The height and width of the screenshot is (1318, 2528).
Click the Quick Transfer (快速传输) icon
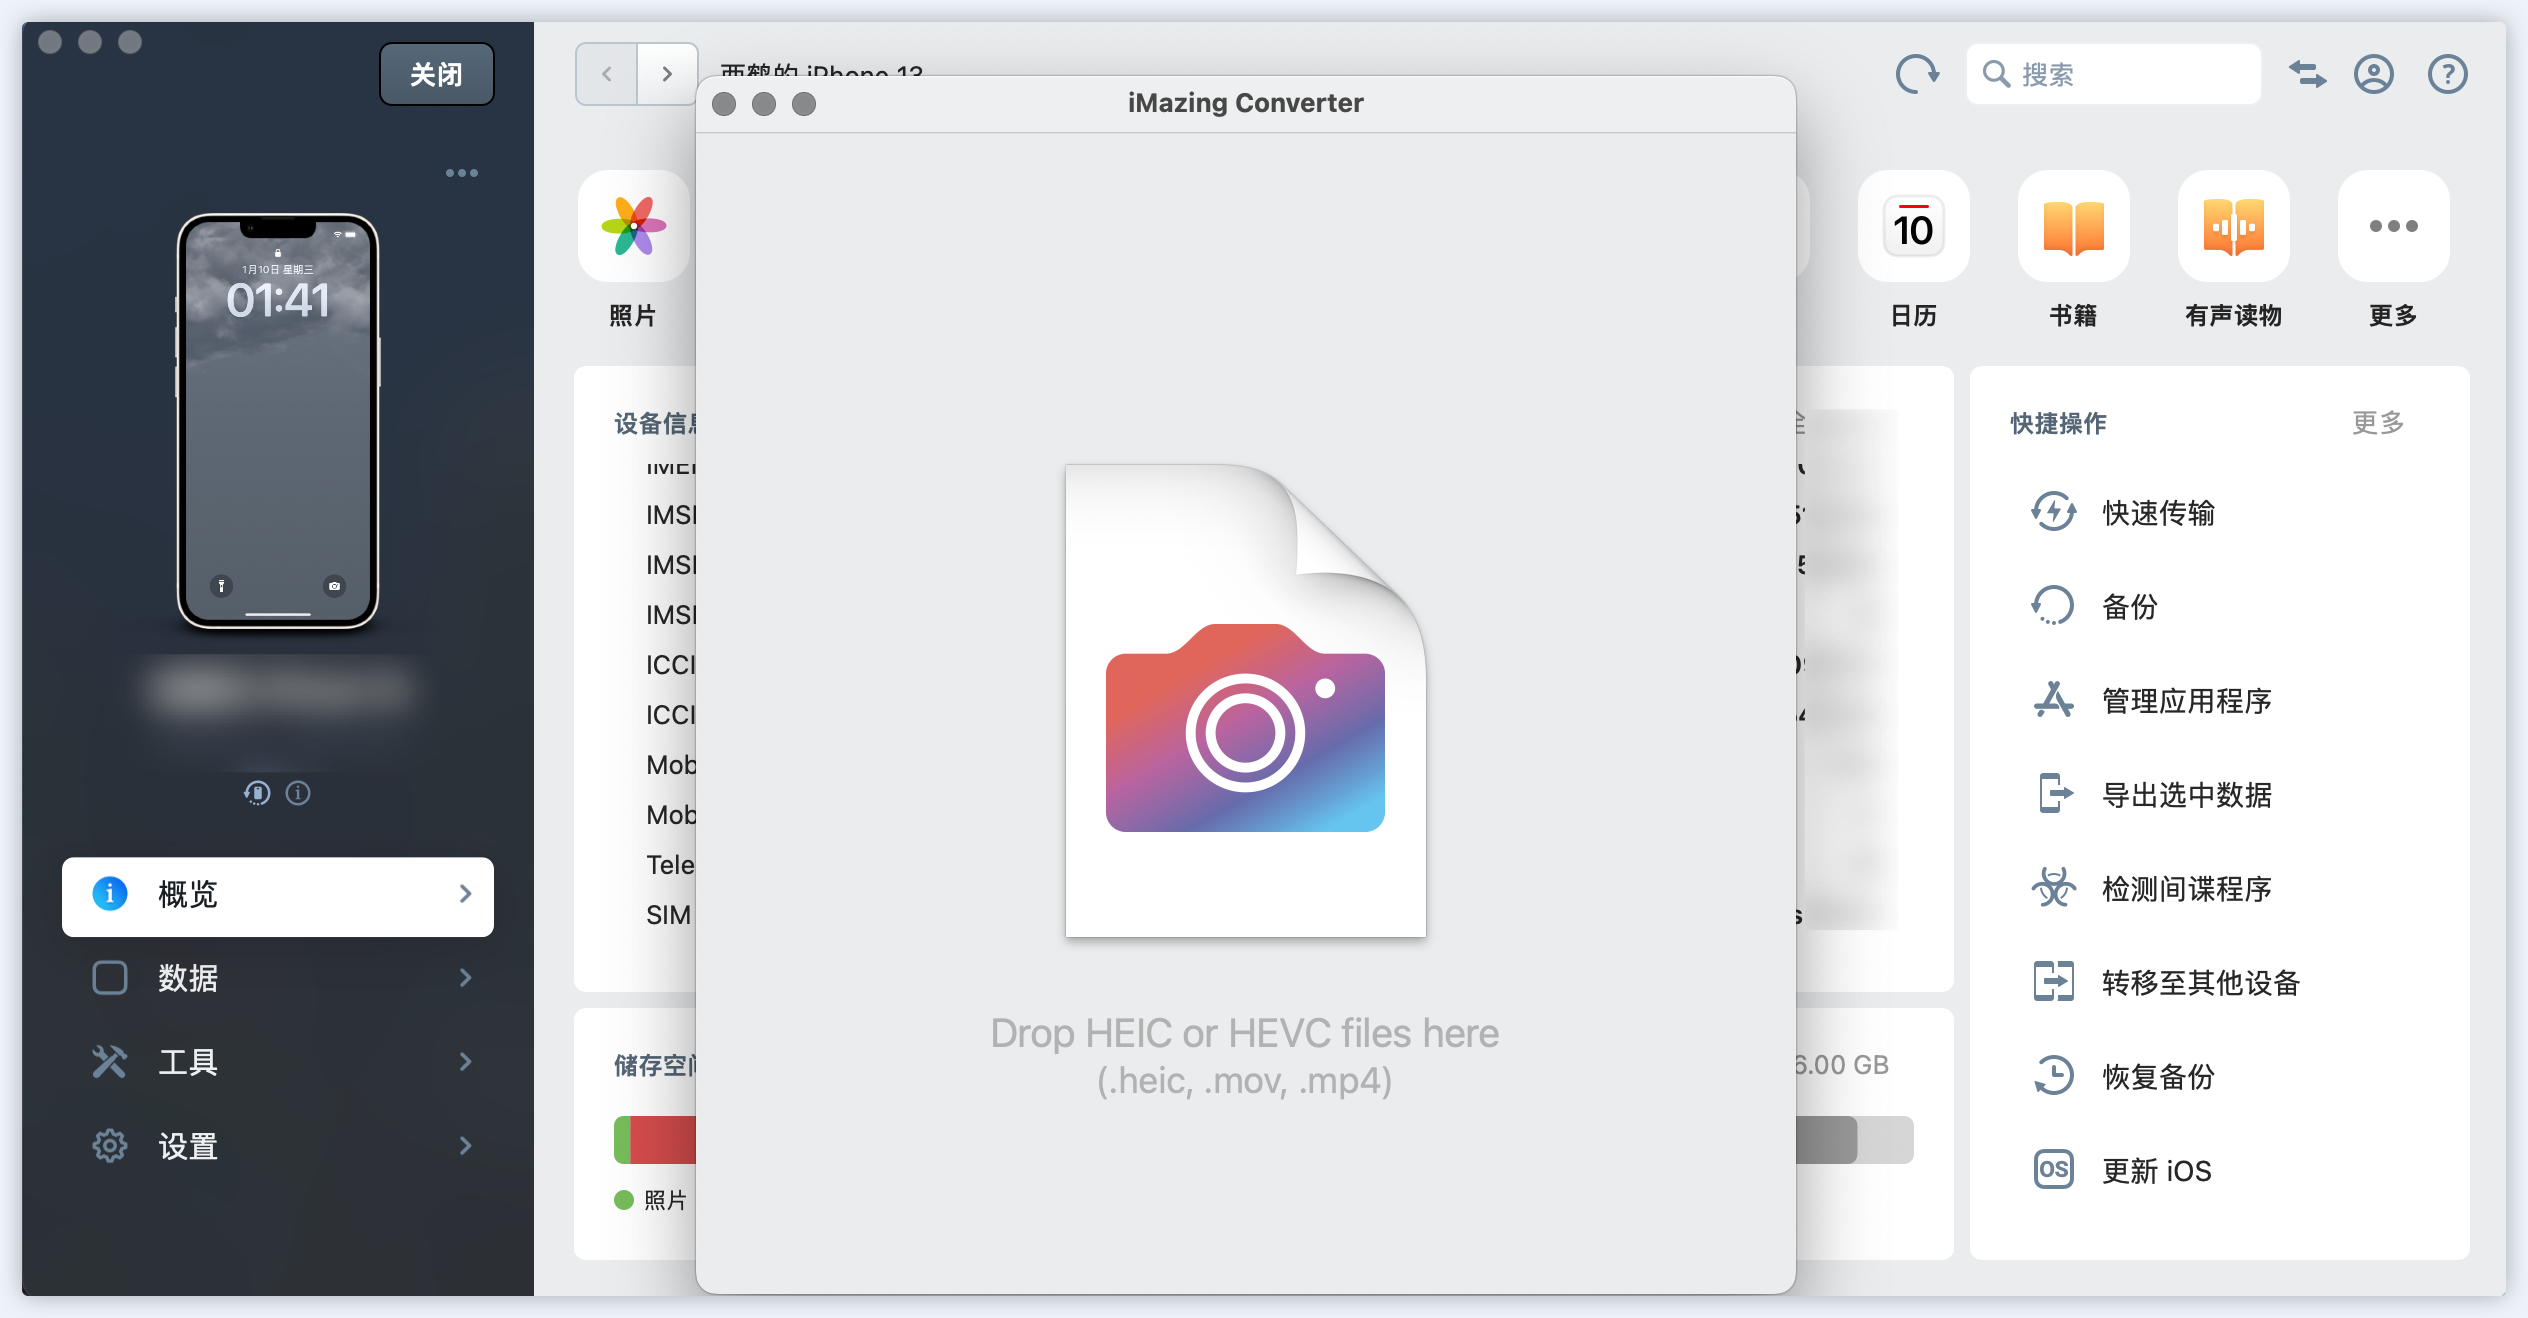point(2053,512)
